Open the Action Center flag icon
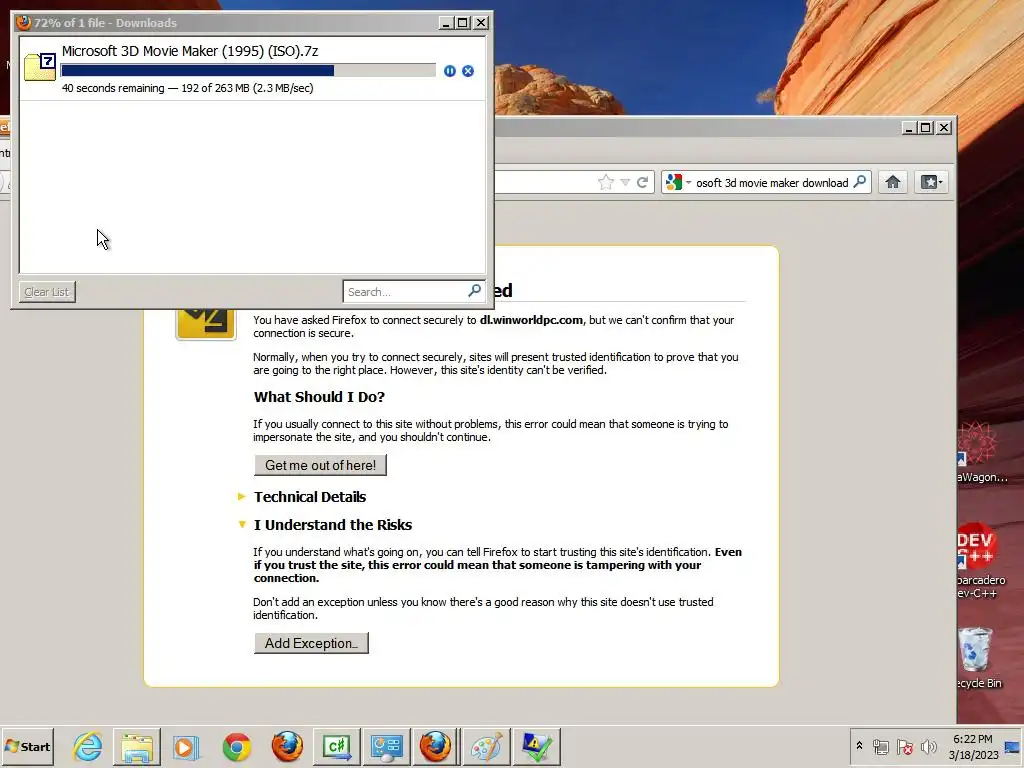The image size is (1024, 768). (x=904, y=746)
